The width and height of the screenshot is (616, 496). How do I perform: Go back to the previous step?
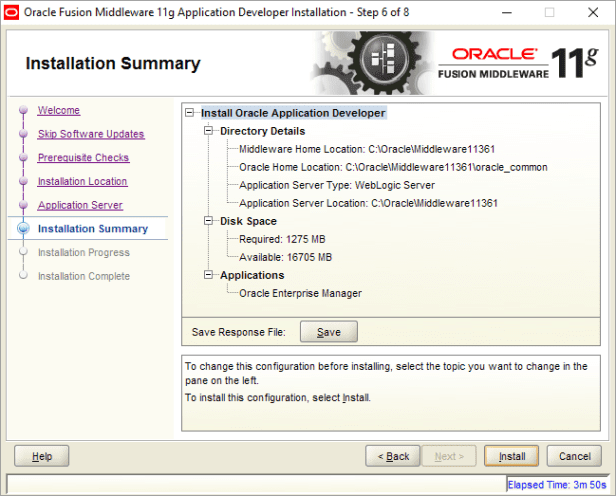(393, 456)
